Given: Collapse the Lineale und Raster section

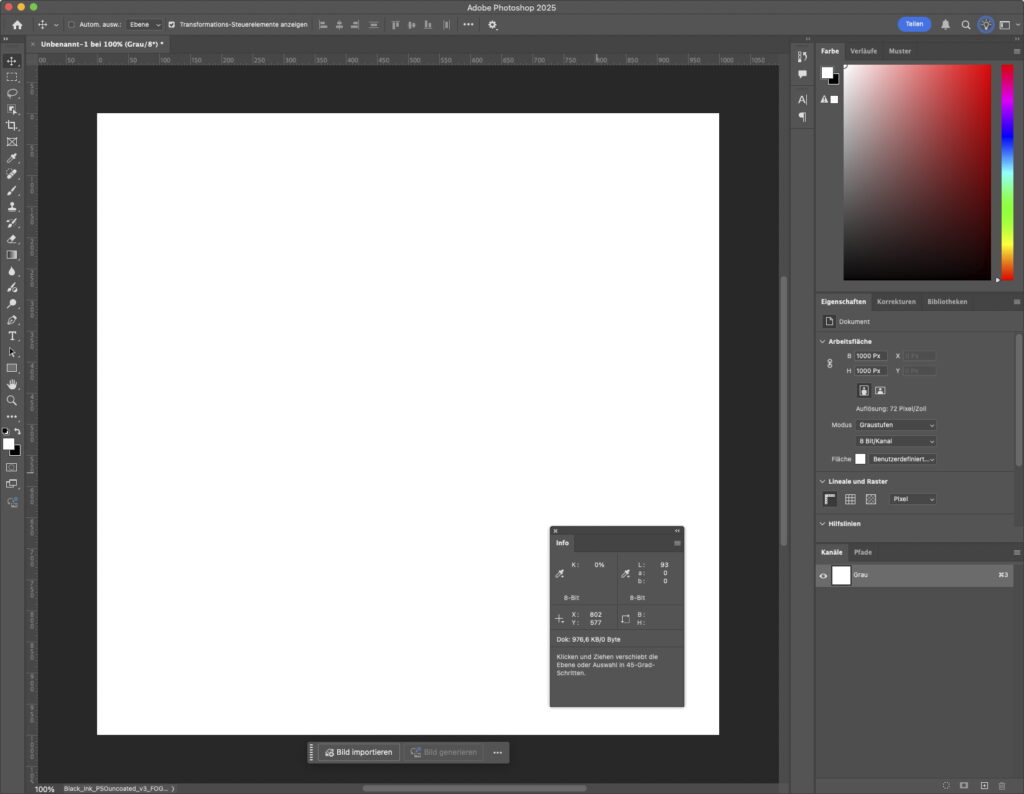Looking at the screenshot, I should (822, 481).
